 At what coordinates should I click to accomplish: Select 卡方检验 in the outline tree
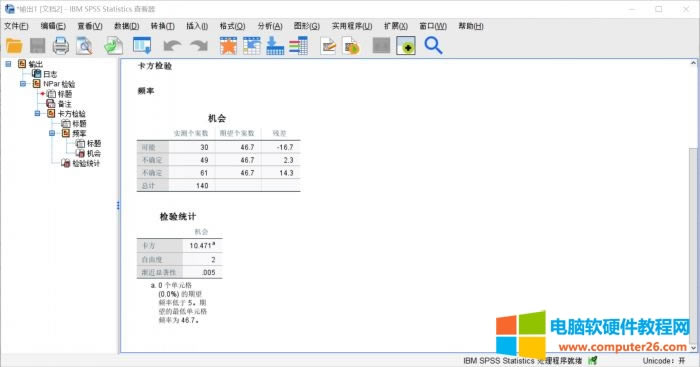(71, 113)
